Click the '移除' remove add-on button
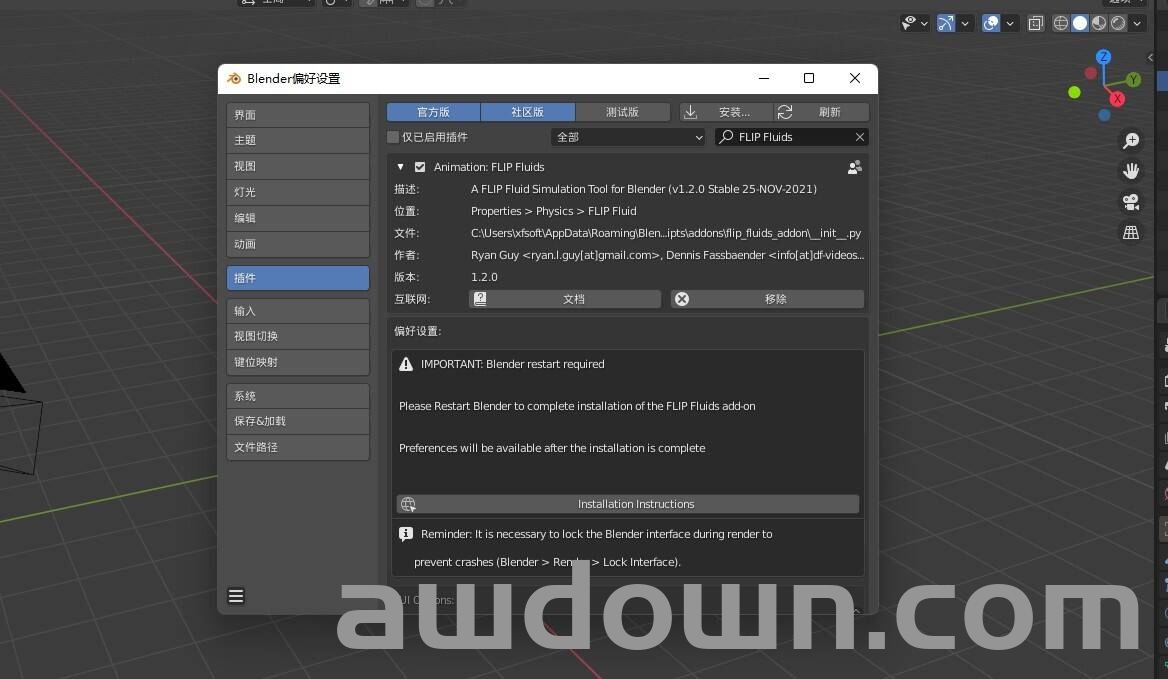The image size is (1168, 679). [767, 299]
